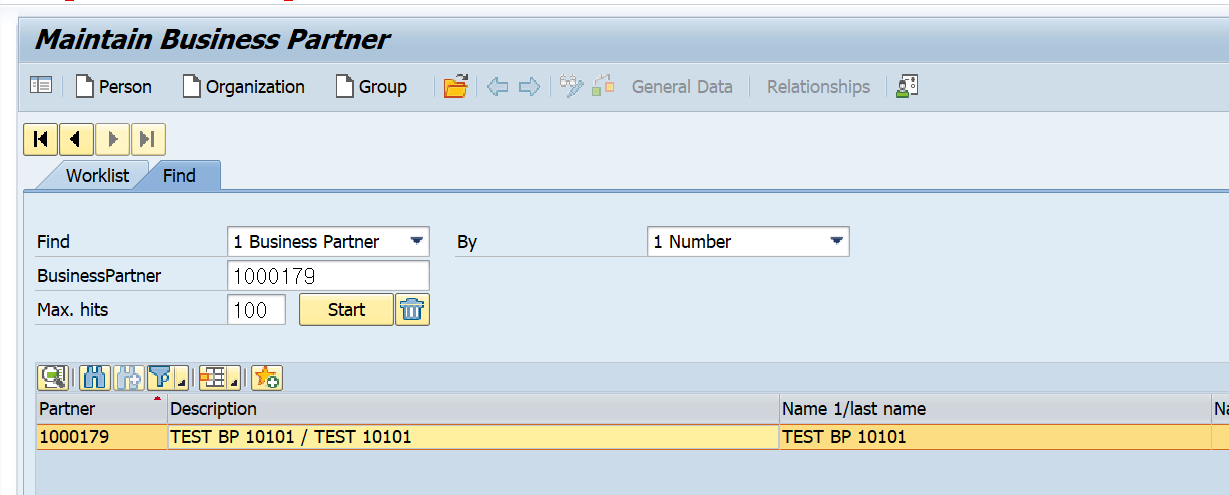The width and height of the screenshot is (1229, 495).
Task: Click the personal settings icon after Relationships
Action: click(x=907, y=87)
